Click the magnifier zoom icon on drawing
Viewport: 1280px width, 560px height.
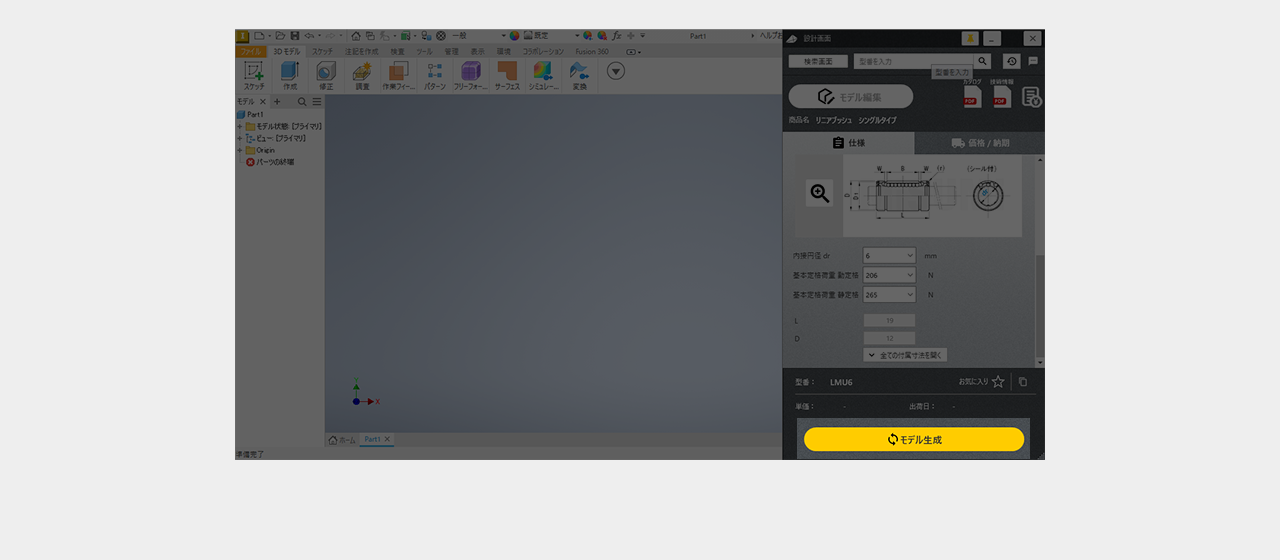(x=819, y=194)
